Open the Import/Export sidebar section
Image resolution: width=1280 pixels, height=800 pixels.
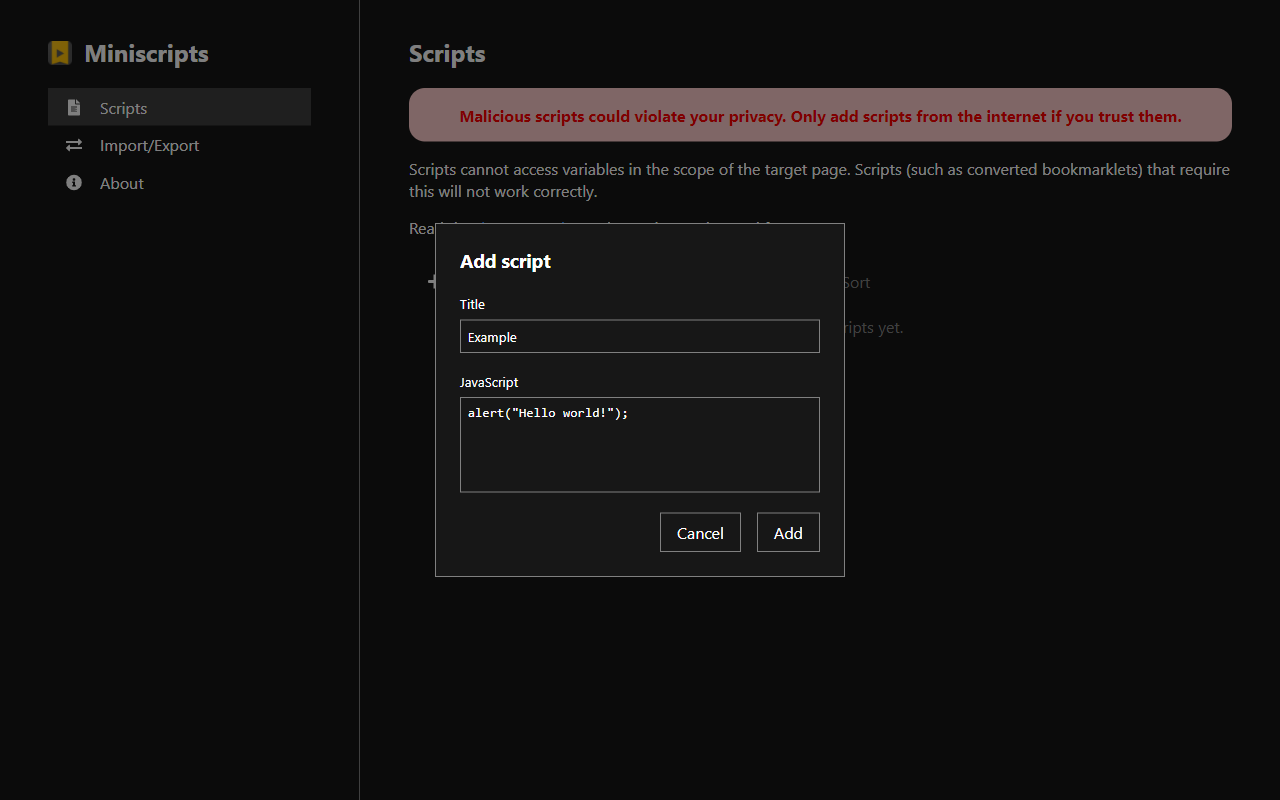tap(179, 145)
